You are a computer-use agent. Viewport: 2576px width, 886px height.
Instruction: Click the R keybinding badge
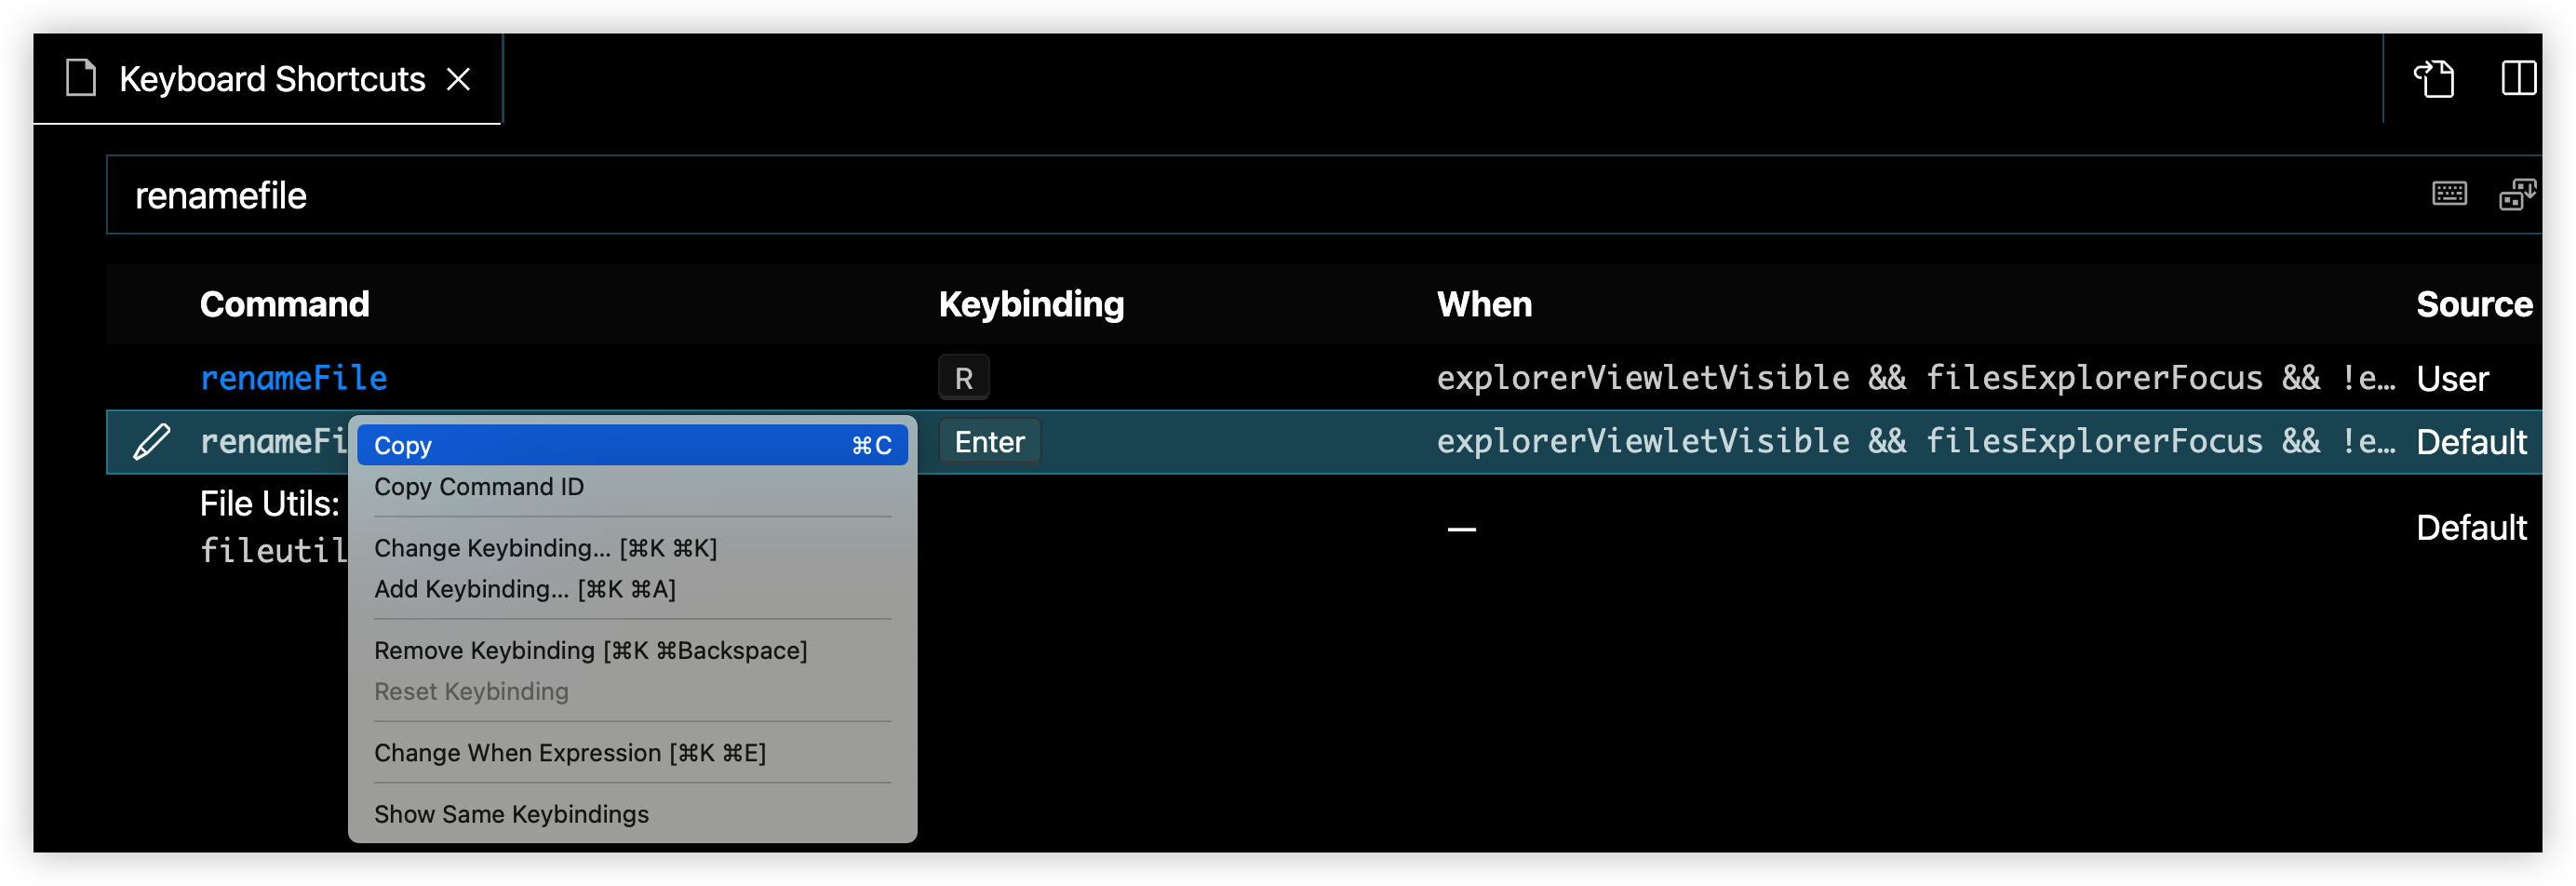coord(963,378)
